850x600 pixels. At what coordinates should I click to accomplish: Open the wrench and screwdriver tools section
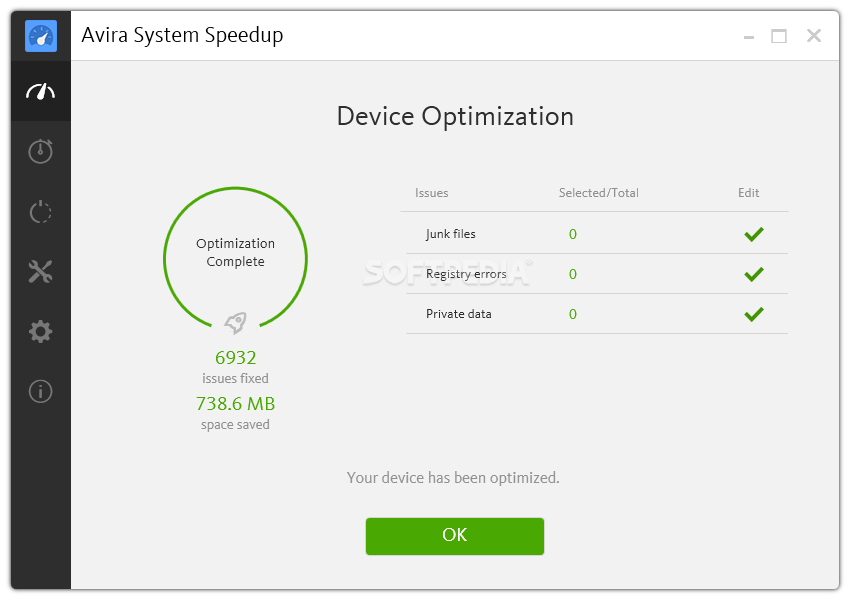point(41,272)
